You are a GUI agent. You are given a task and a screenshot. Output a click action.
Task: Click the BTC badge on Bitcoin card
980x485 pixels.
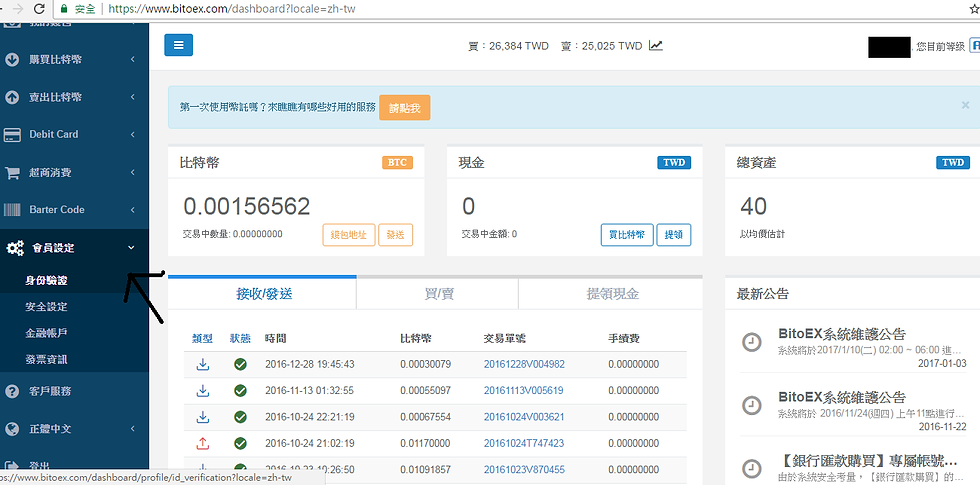pyautogui.click(x=398, y=162)
